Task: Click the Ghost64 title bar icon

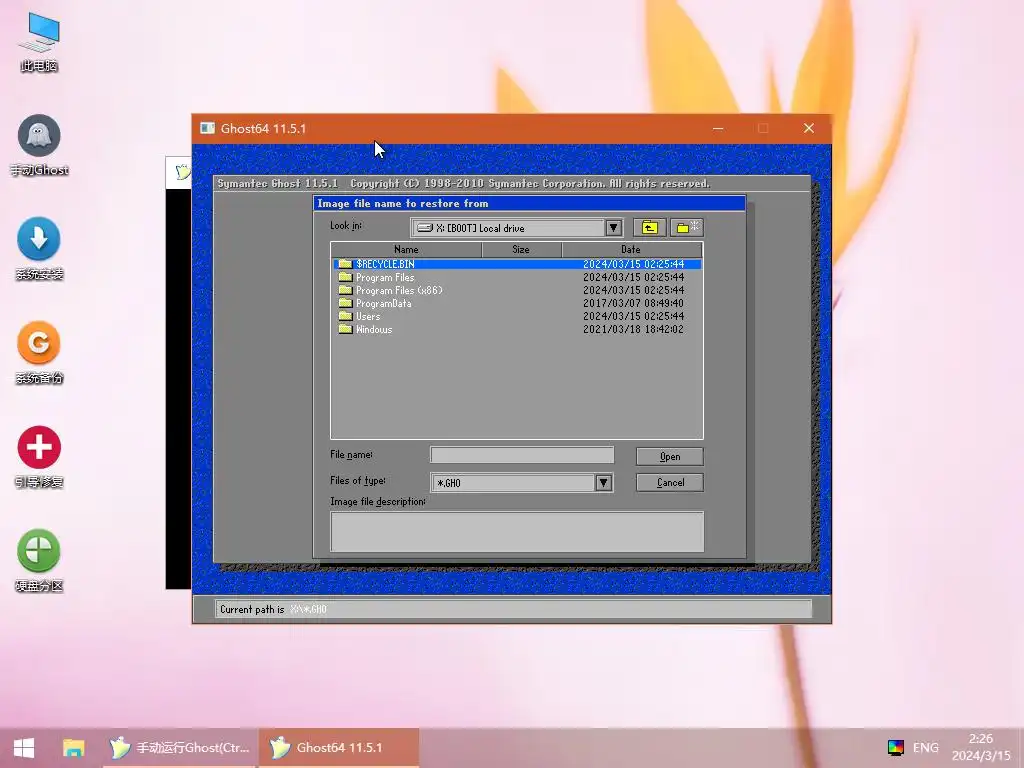Action: (208, 128)
